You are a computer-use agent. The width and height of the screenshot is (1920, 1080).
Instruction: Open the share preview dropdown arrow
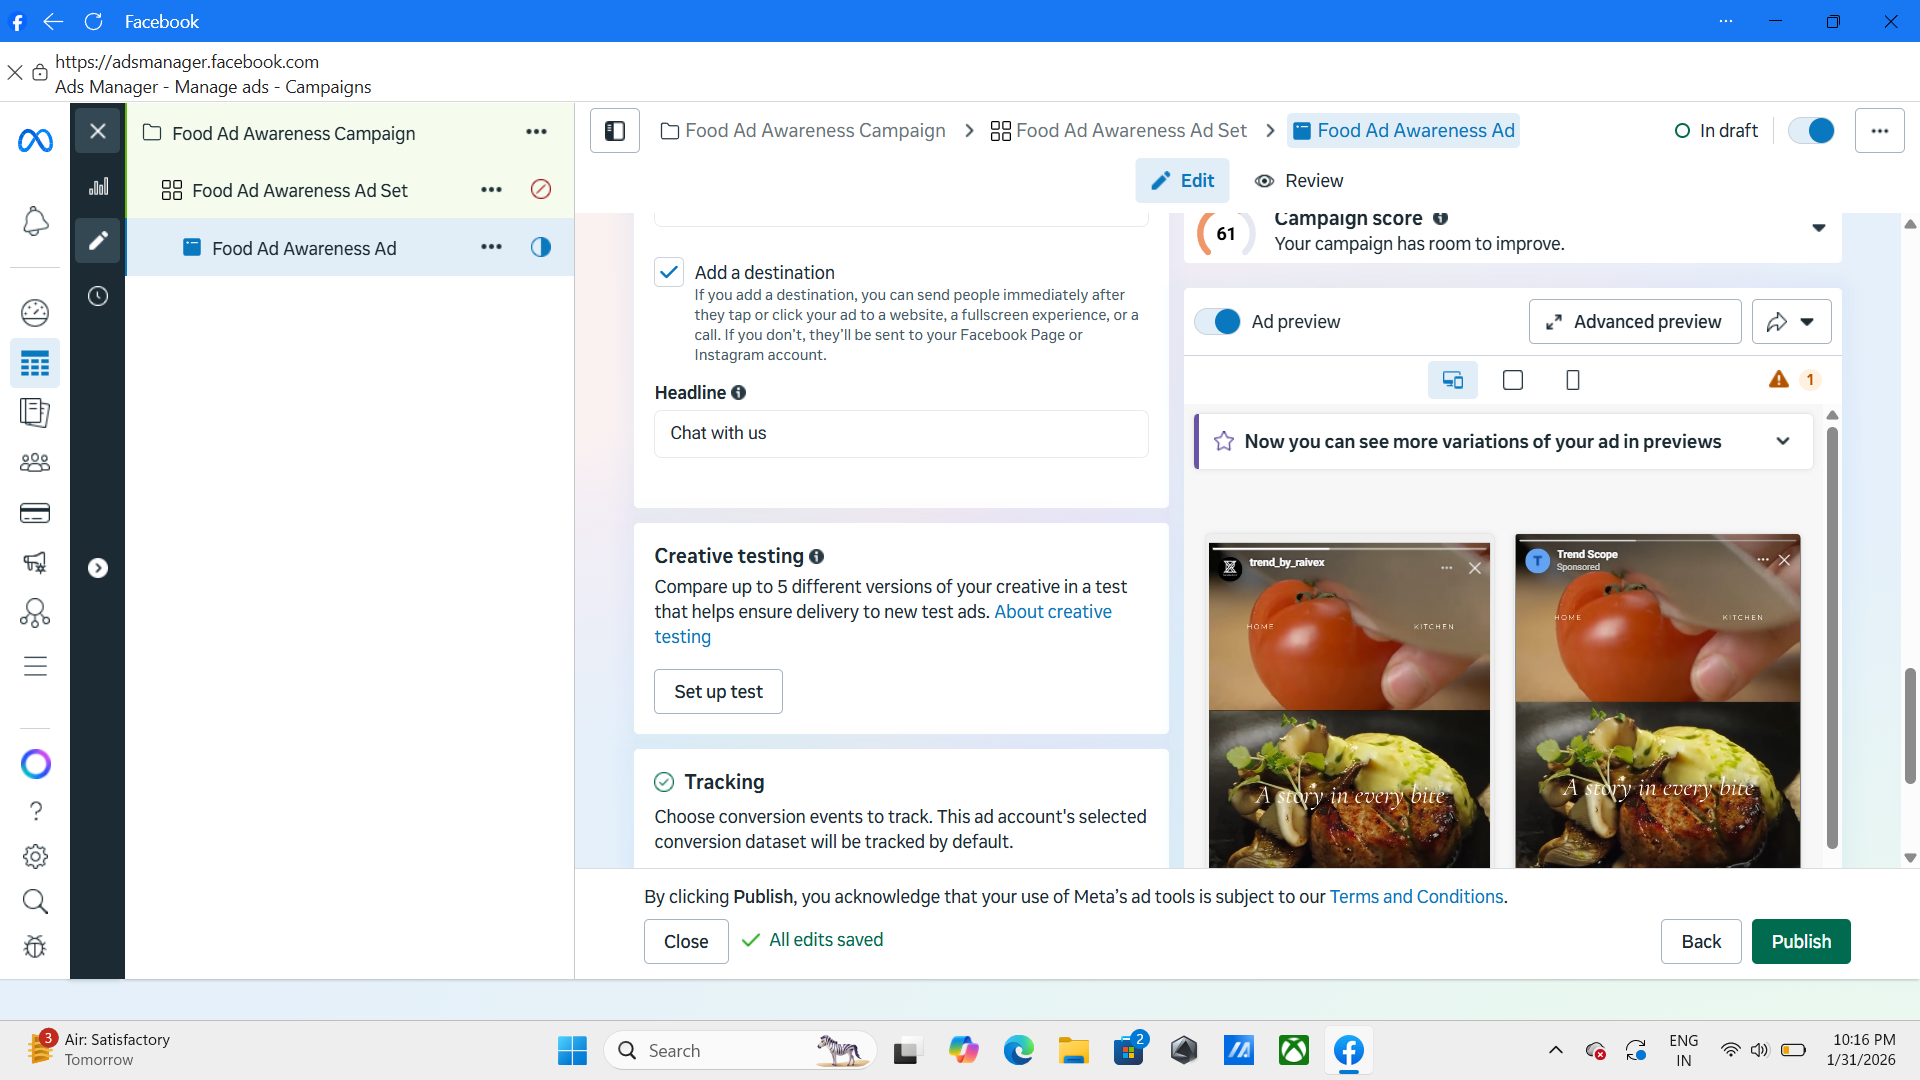pyautogui.click(x=1807, y=322)
